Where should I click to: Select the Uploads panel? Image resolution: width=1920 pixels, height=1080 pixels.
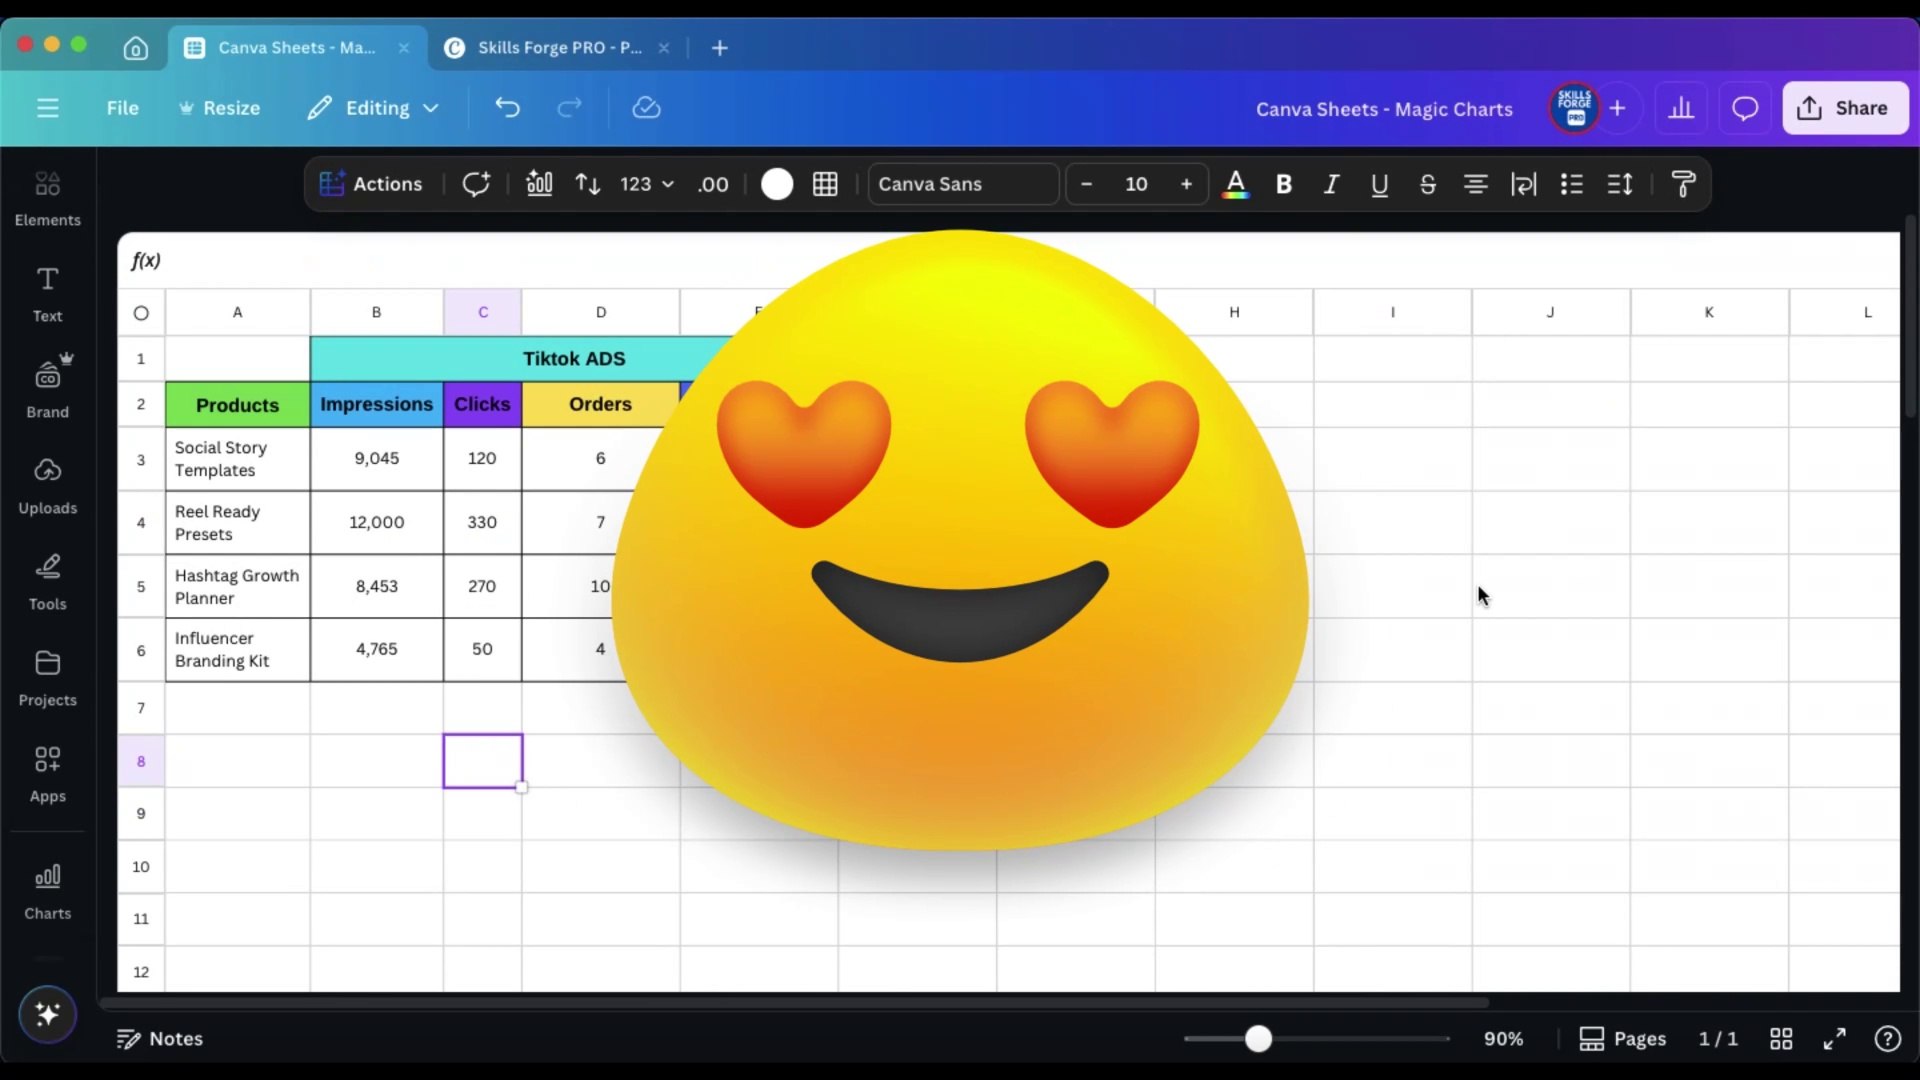click(47, 484)
